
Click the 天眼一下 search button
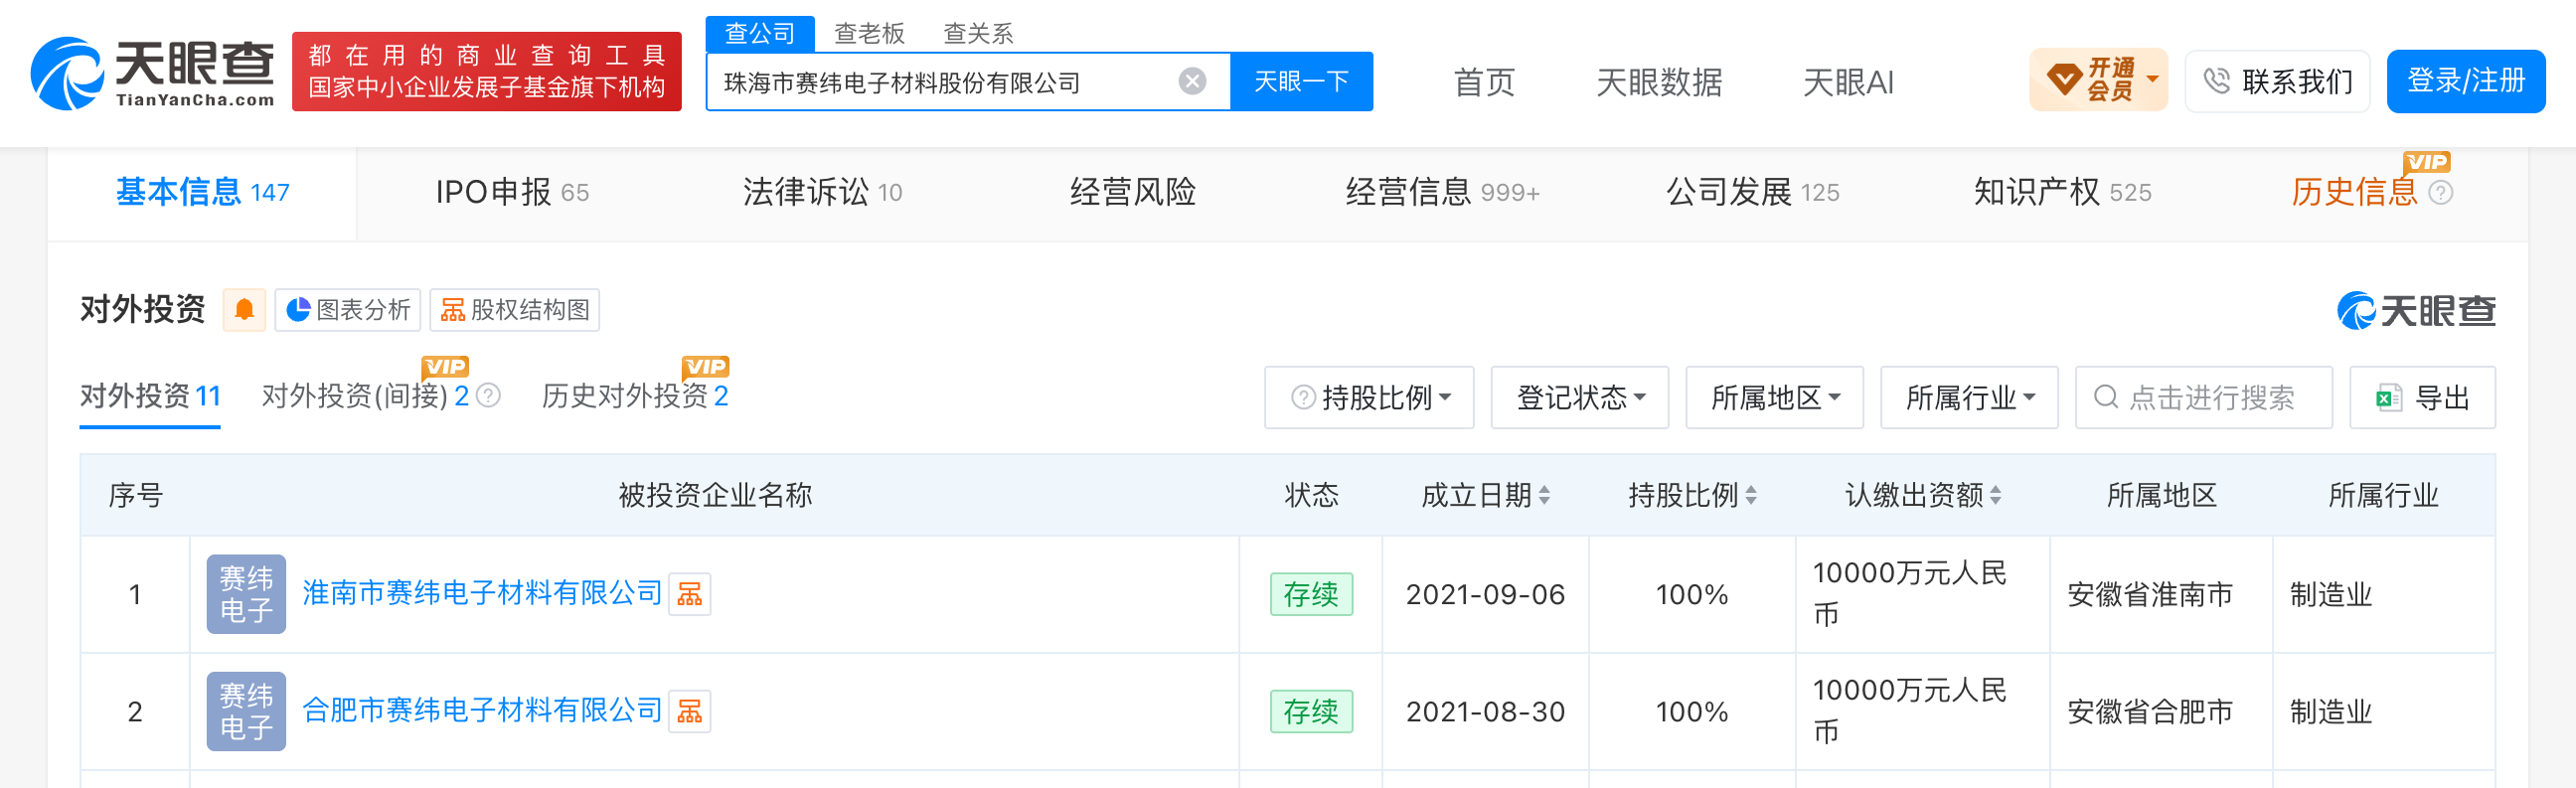click(1301, 81)
